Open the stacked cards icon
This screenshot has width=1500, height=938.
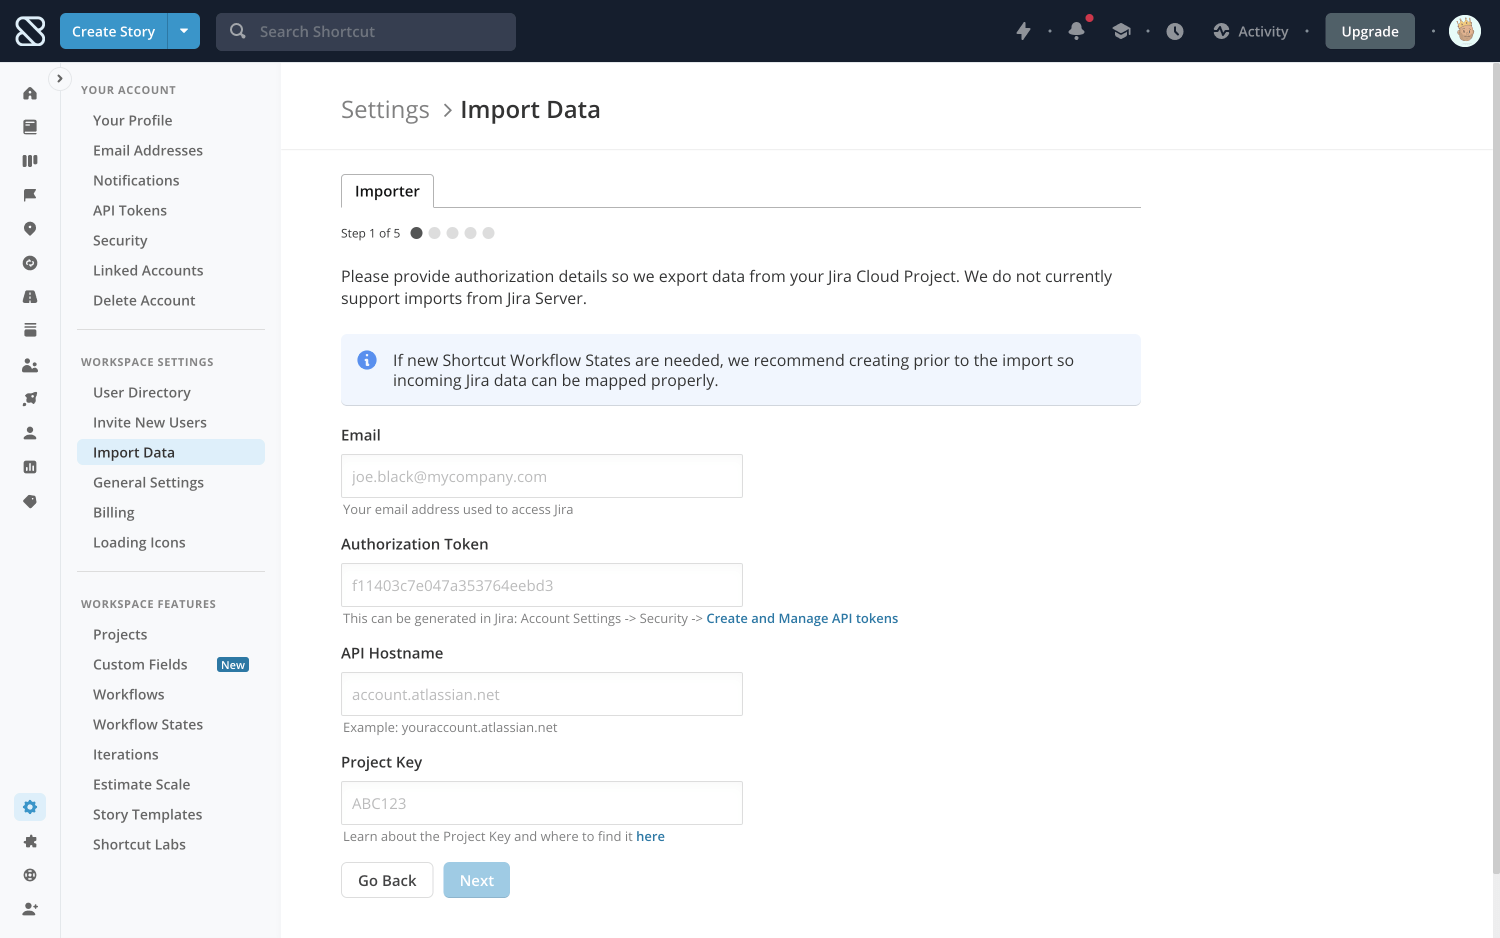[x=30, y=330]
